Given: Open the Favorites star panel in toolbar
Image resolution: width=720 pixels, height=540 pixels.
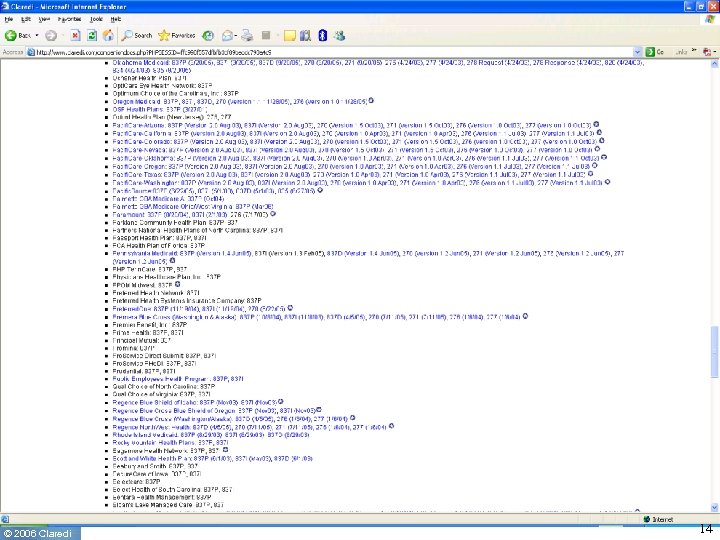Looking at the screenshot, I should 177,35.
